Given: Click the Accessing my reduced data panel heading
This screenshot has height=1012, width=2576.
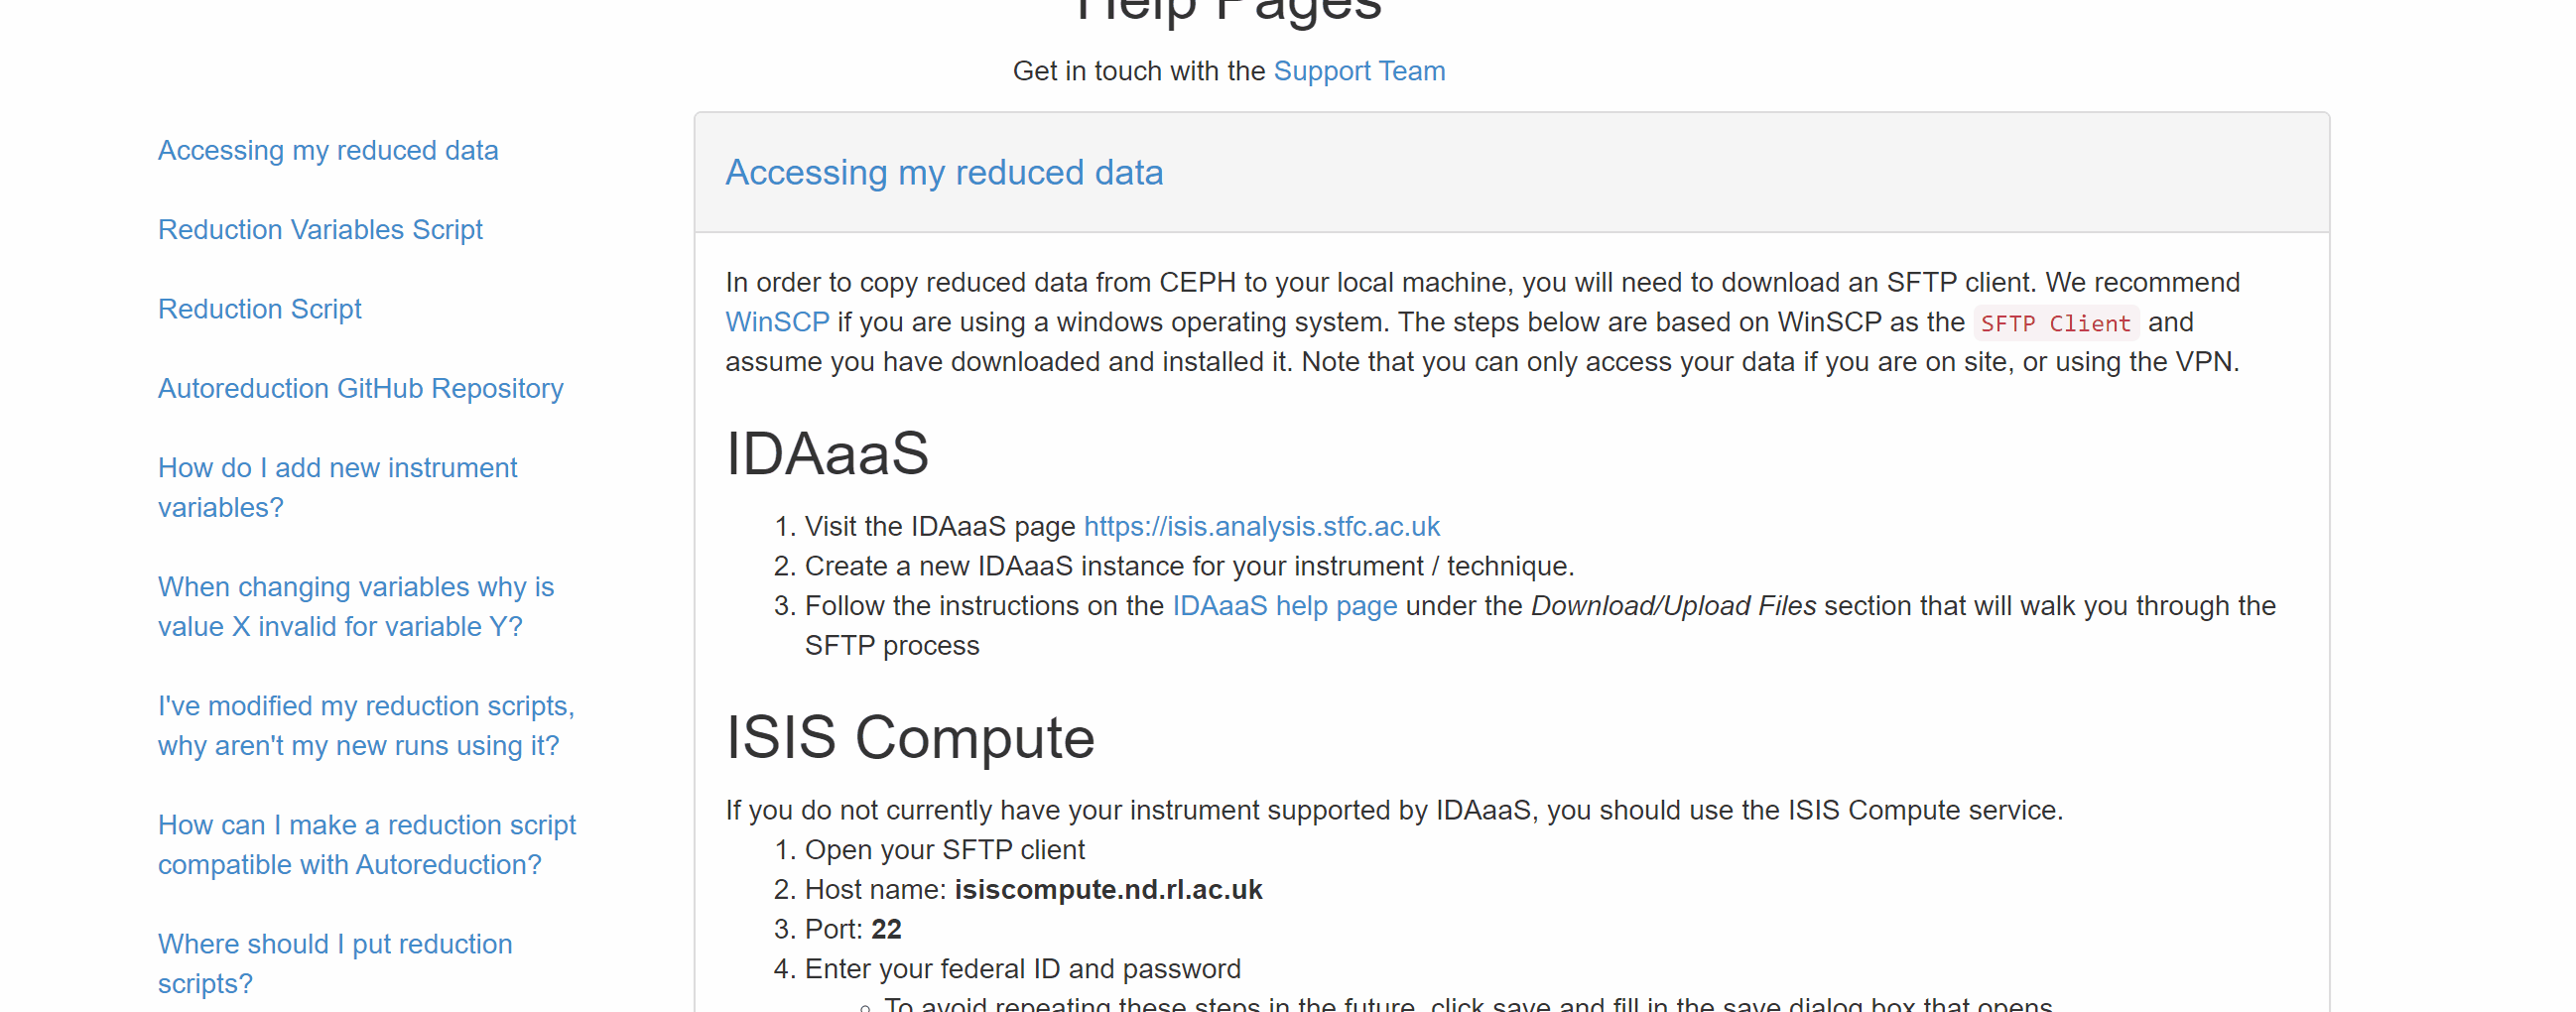Looking at the screenshot, I should (x=944, y=172).
